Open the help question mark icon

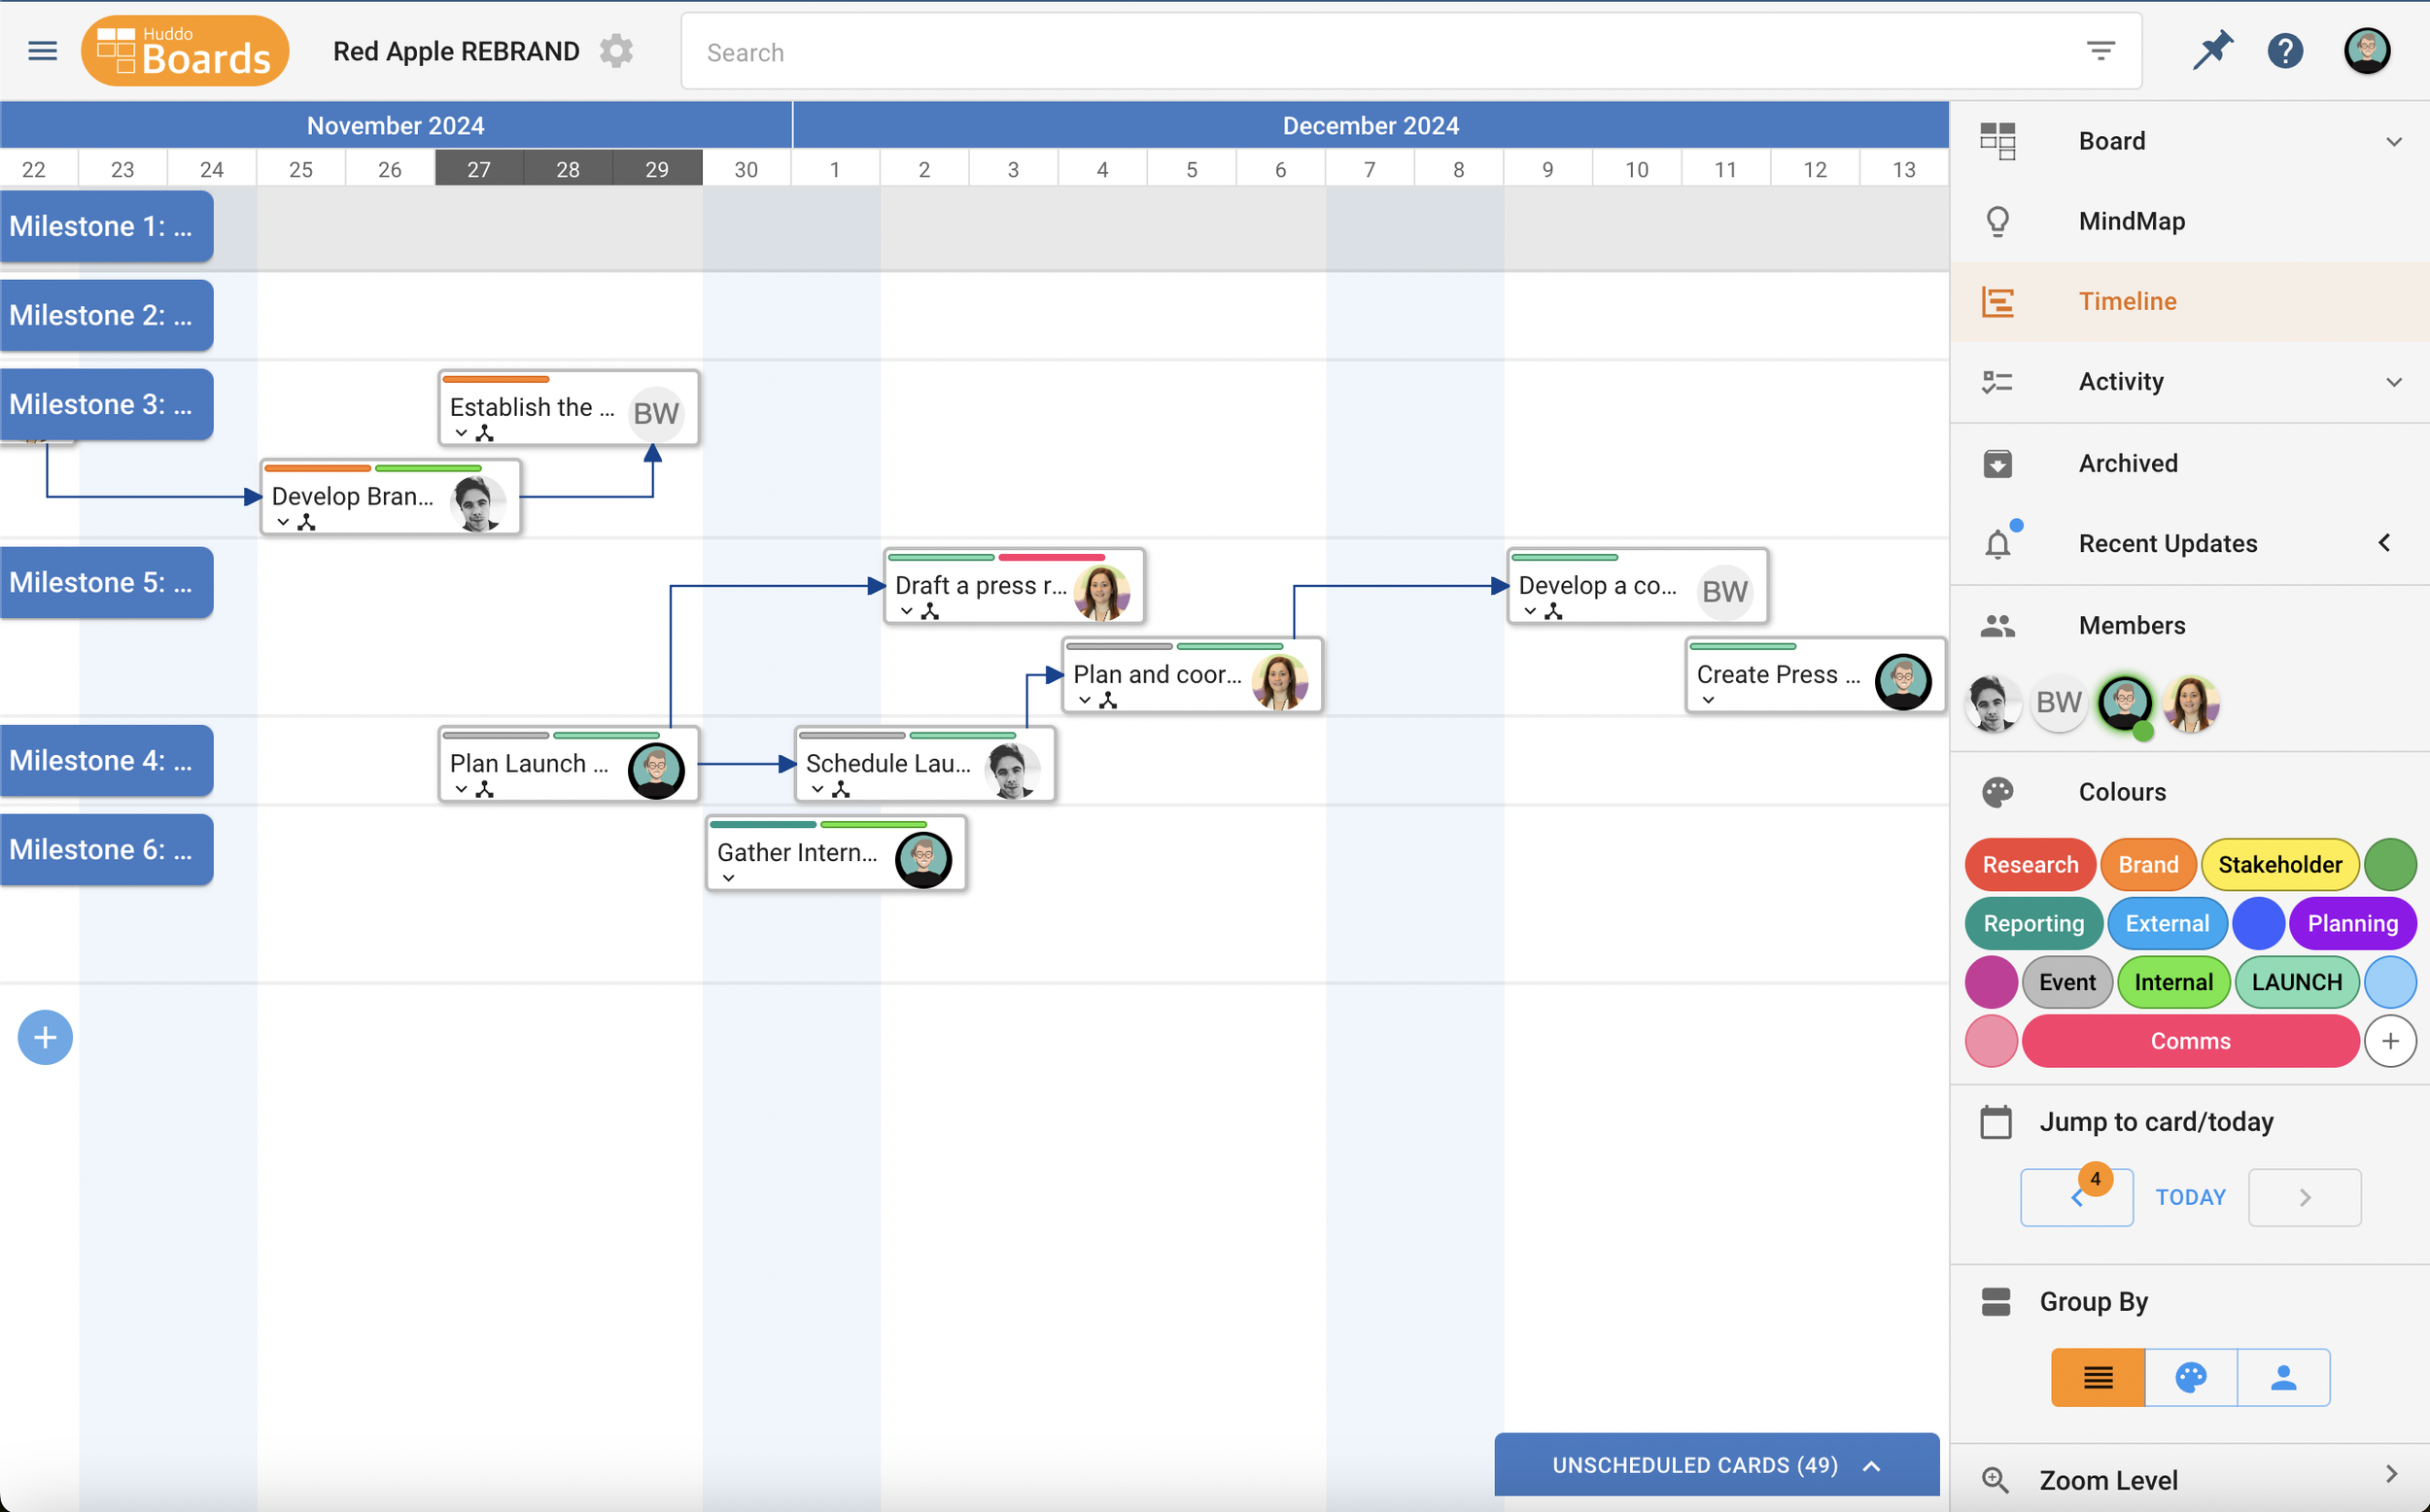click(2285, 51)
